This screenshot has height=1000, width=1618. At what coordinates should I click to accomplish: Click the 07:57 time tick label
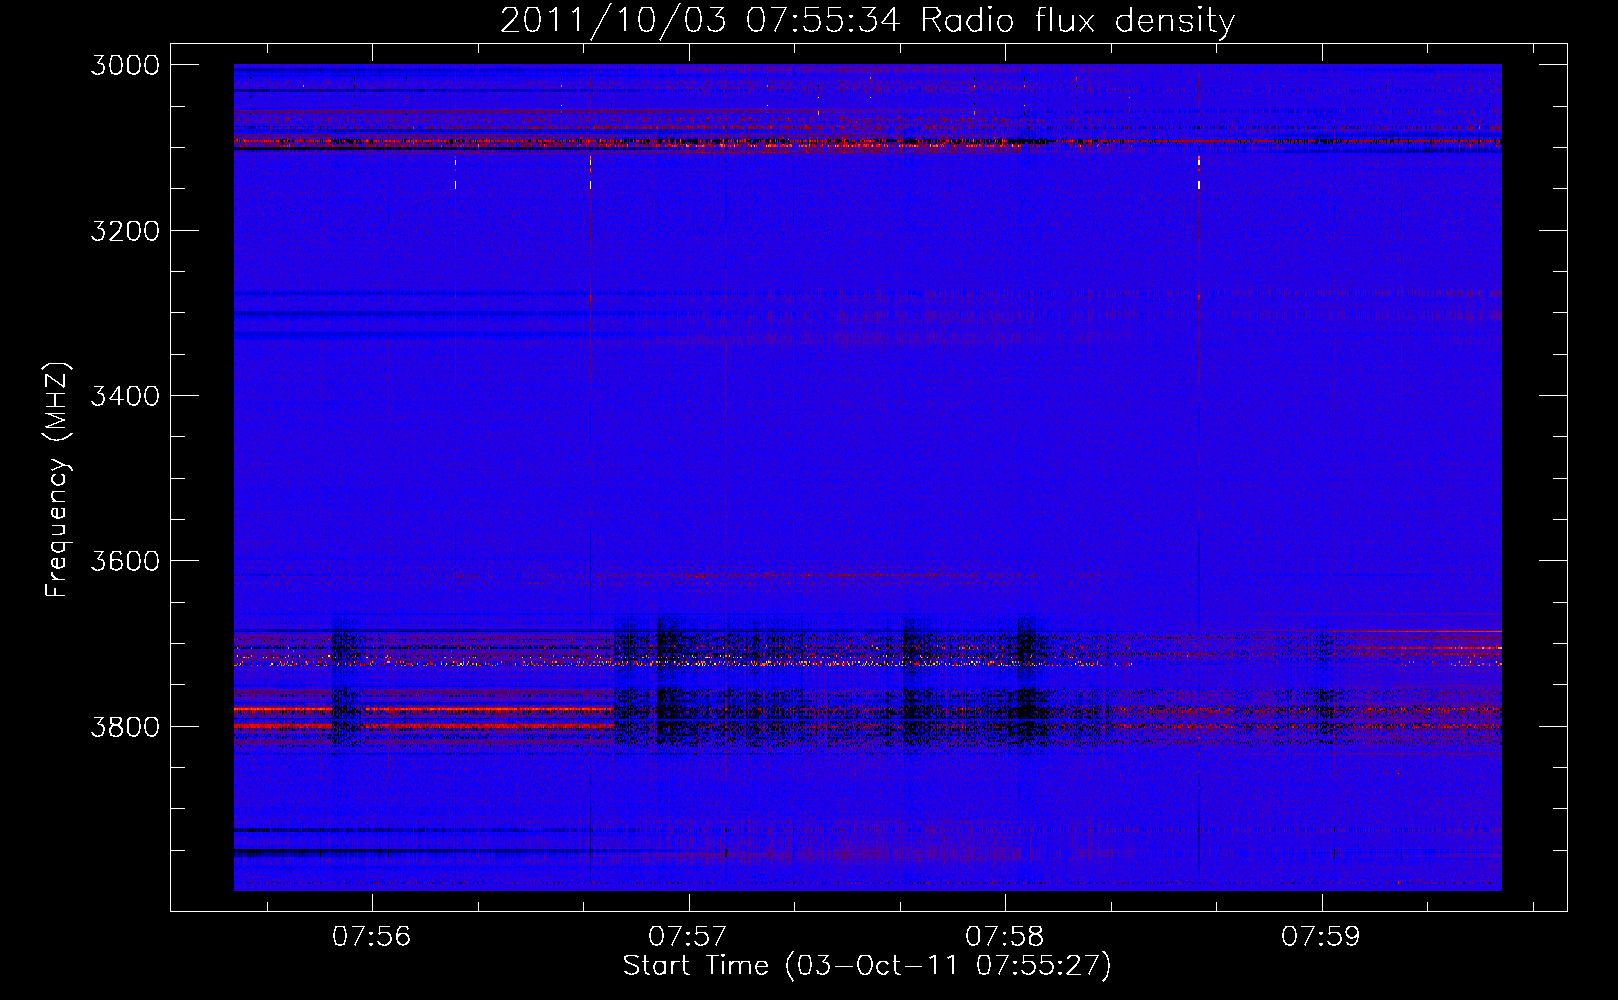tap(688, 937)
